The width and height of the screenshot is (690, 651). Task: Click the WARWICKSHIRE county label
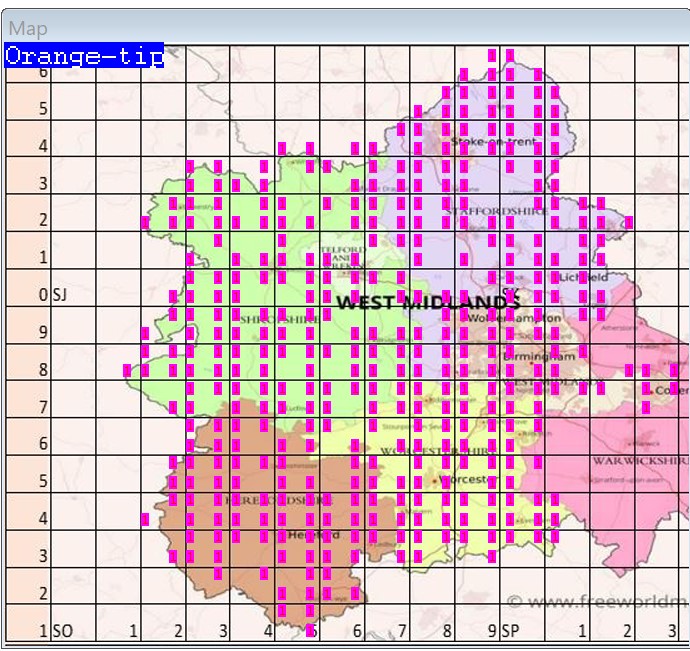point(639,461)
